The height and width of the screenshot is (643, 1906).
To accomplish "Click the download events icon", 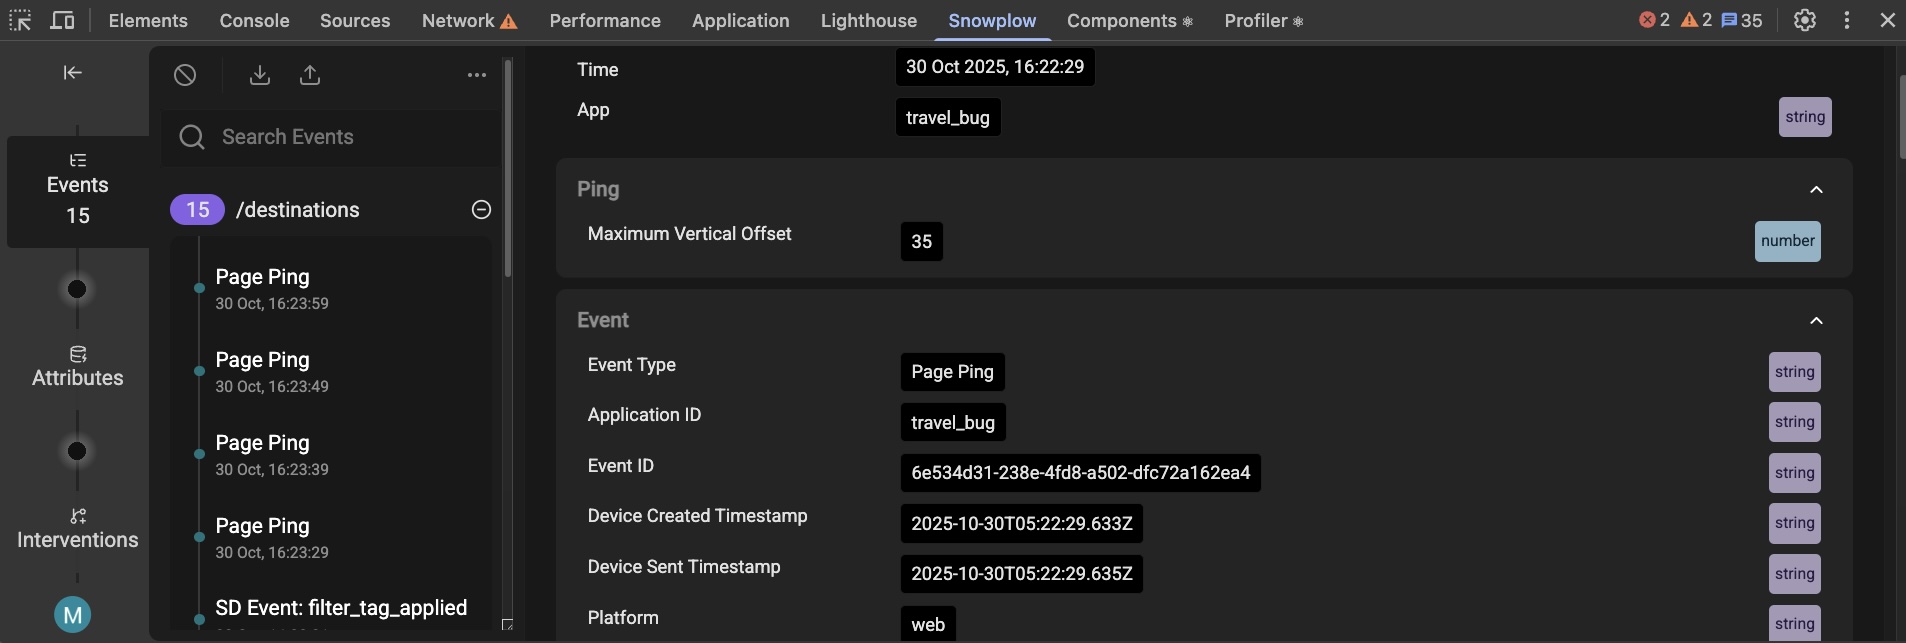I will coord(260,75).
